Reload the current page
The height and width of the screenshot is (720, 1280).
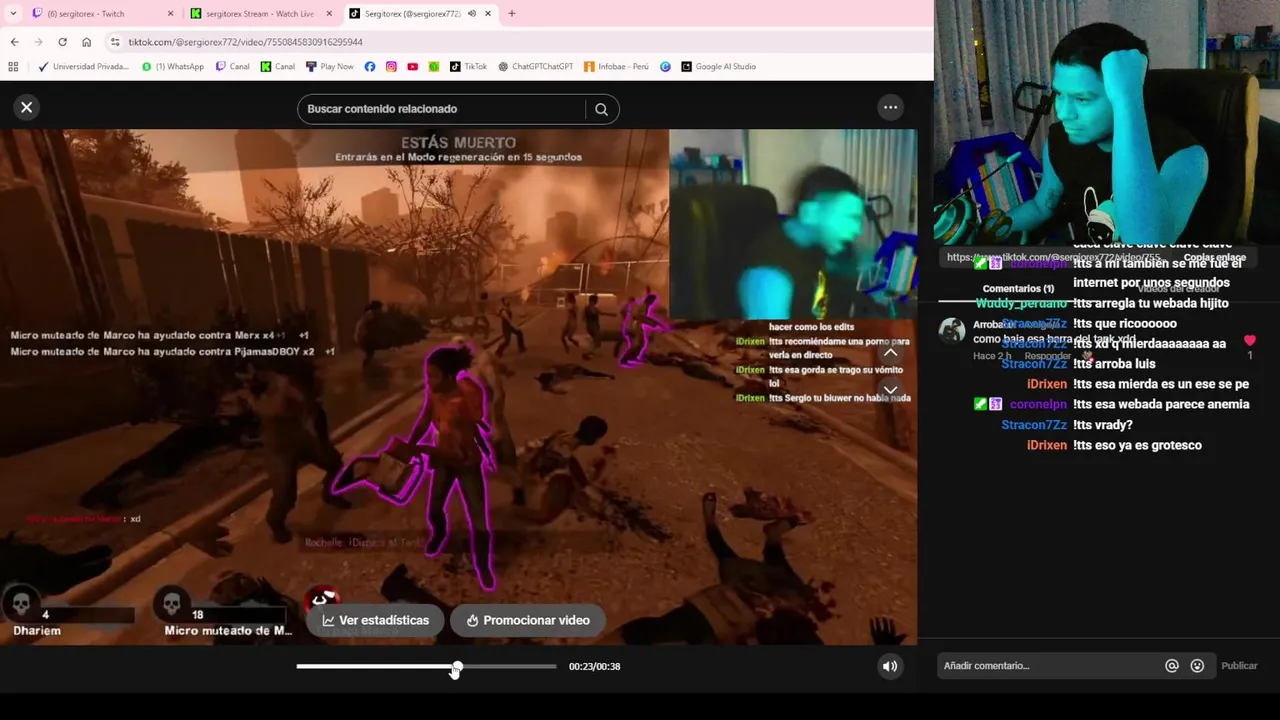[62, 42]
